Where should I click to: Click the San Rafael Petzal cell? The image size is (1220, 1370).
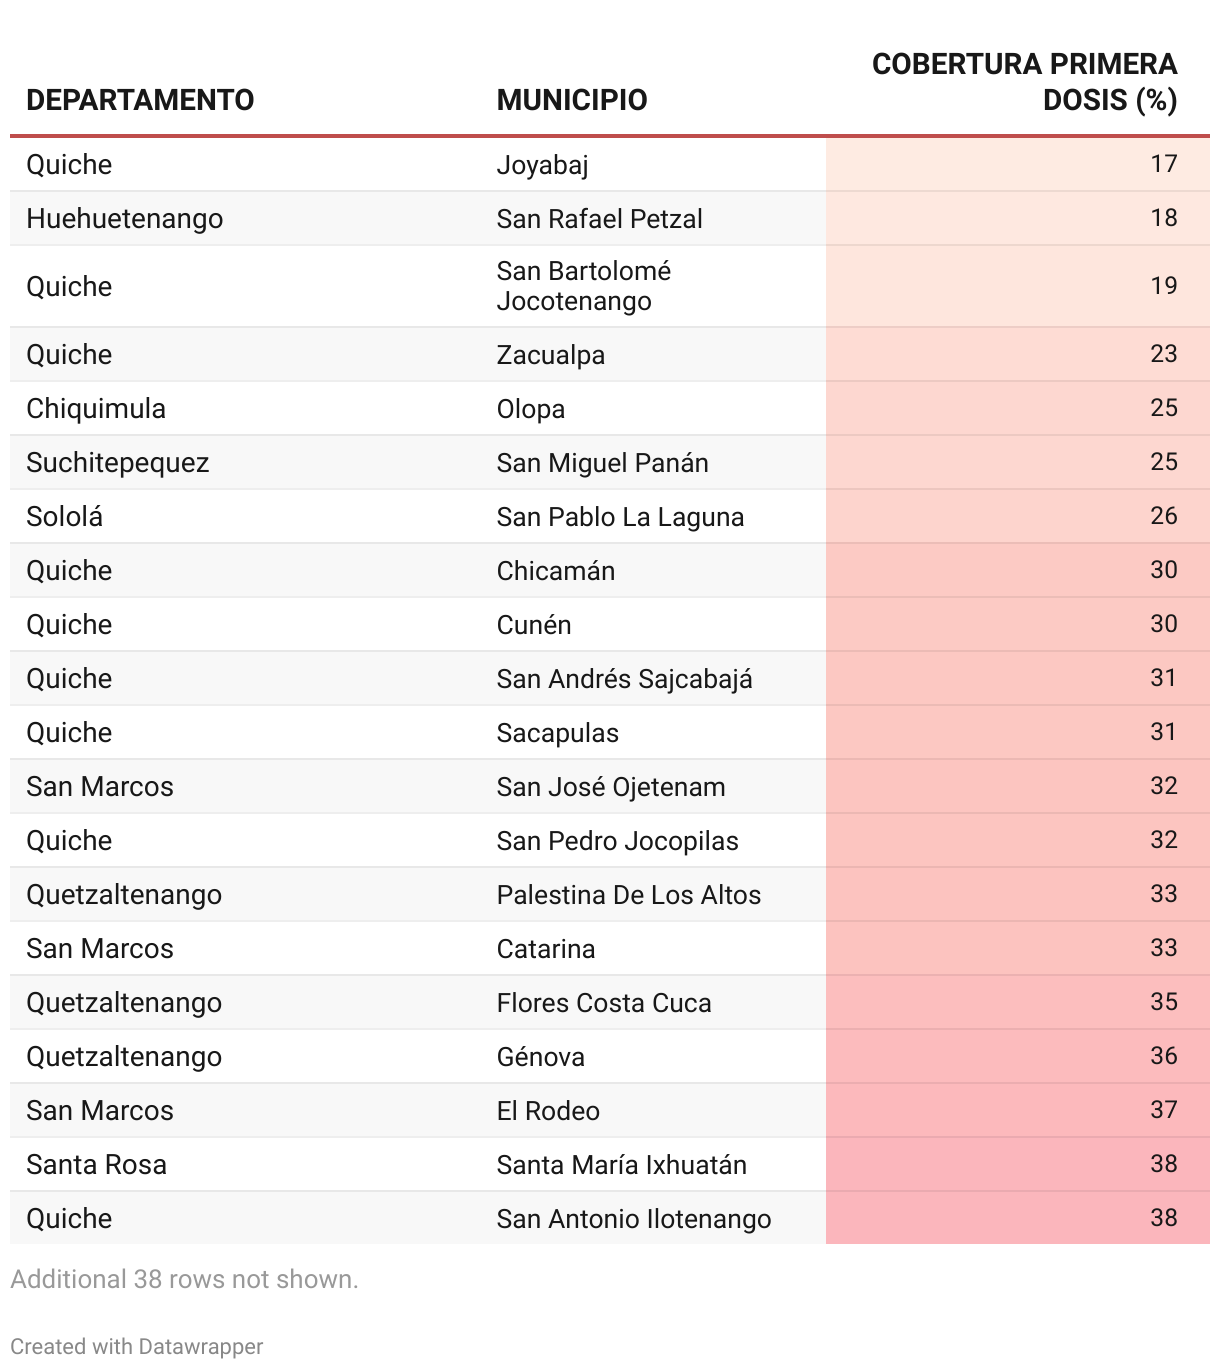coord(600,219)
